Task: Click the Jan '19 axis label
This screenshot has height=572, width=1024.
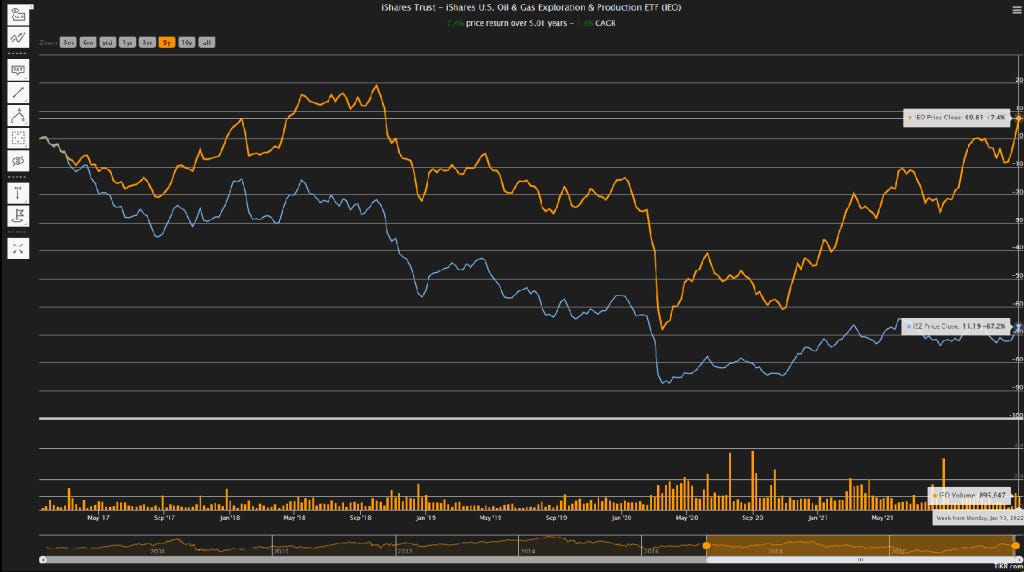Action: point(425,518)
